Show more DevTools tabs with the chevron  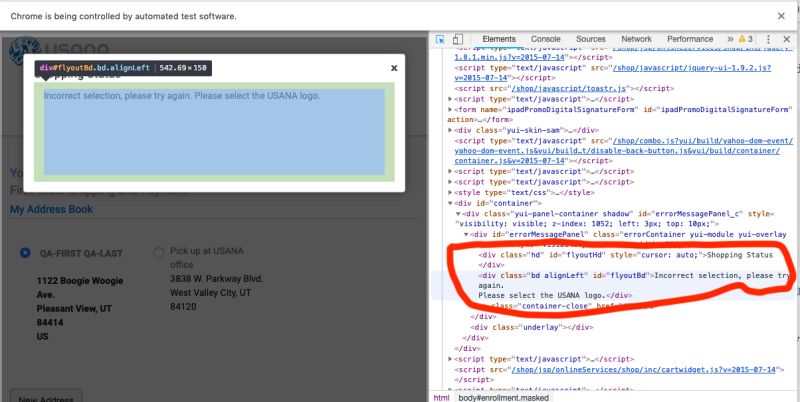pyautogui.click(x=730, y=39)
